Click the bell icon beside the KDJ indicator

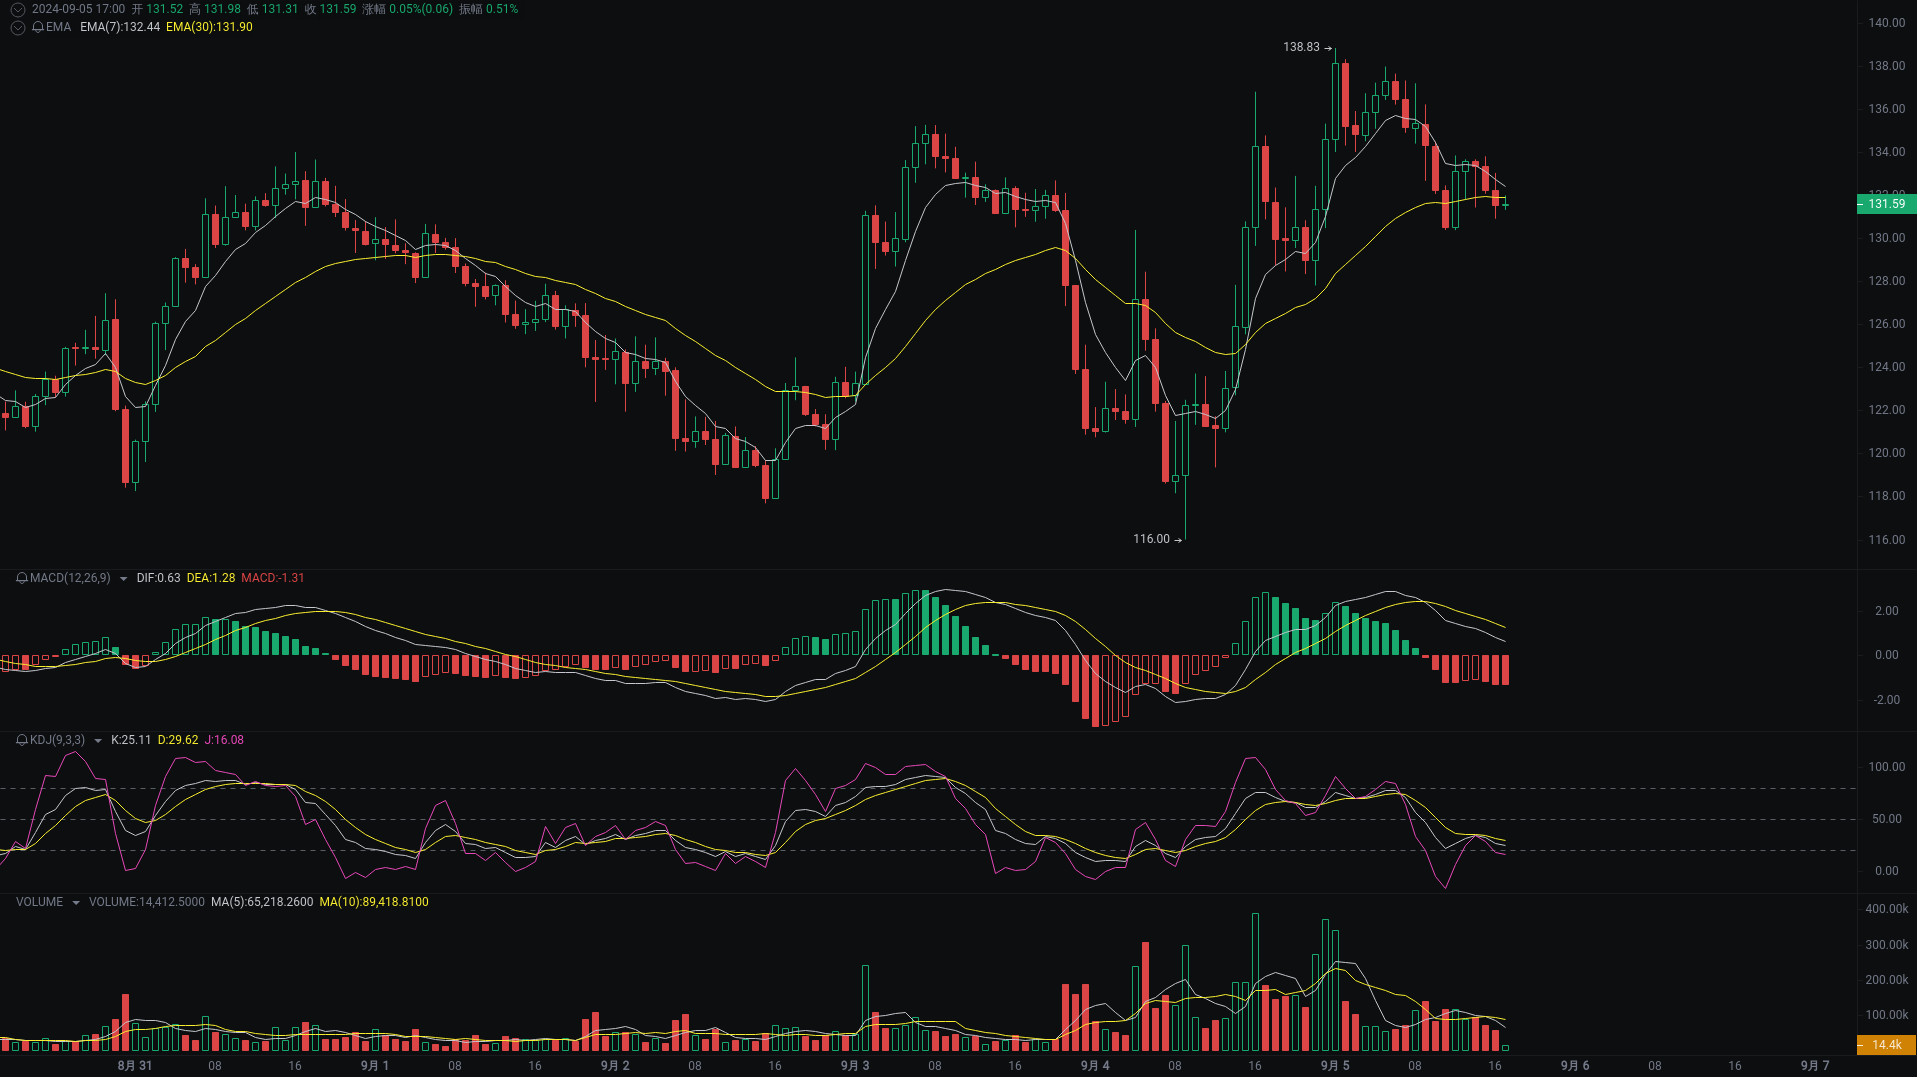click(22, 740)
